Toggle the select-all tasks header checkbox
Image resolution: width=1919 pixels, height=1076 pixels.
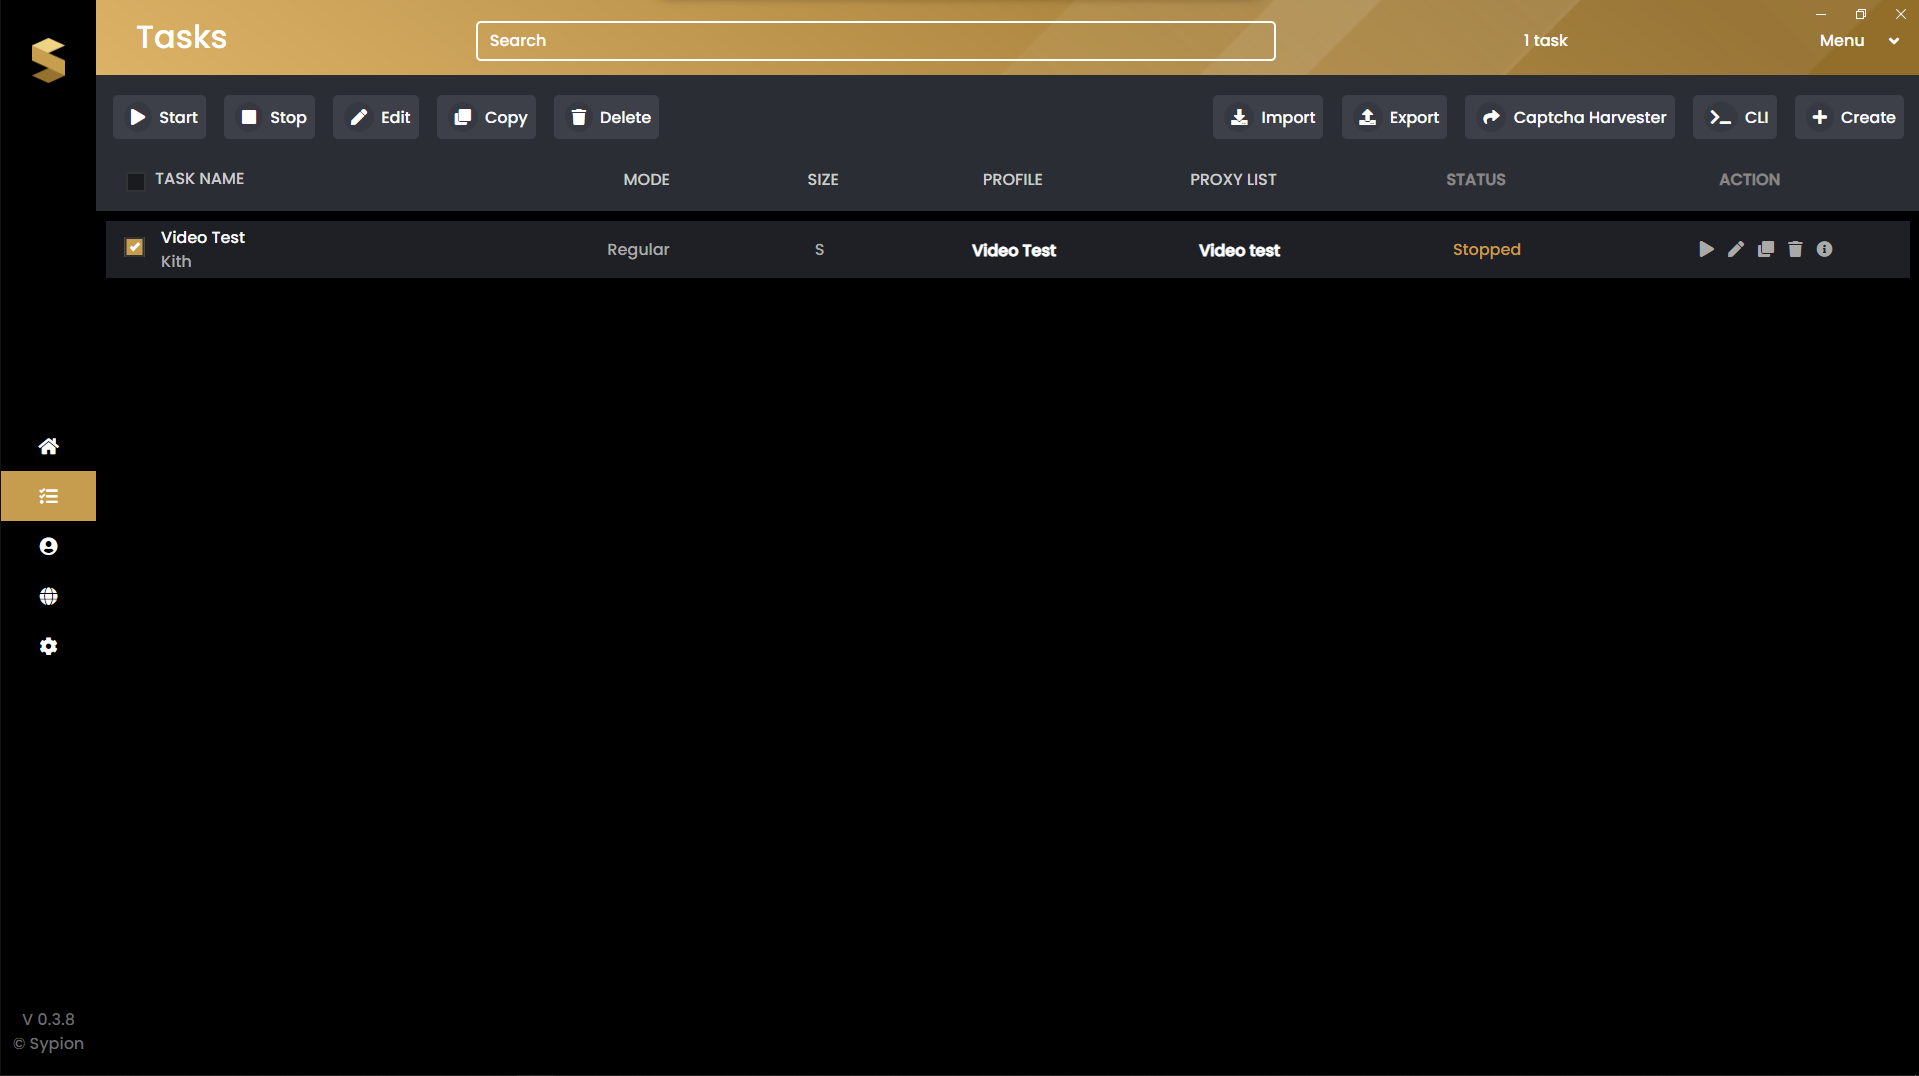136,181
